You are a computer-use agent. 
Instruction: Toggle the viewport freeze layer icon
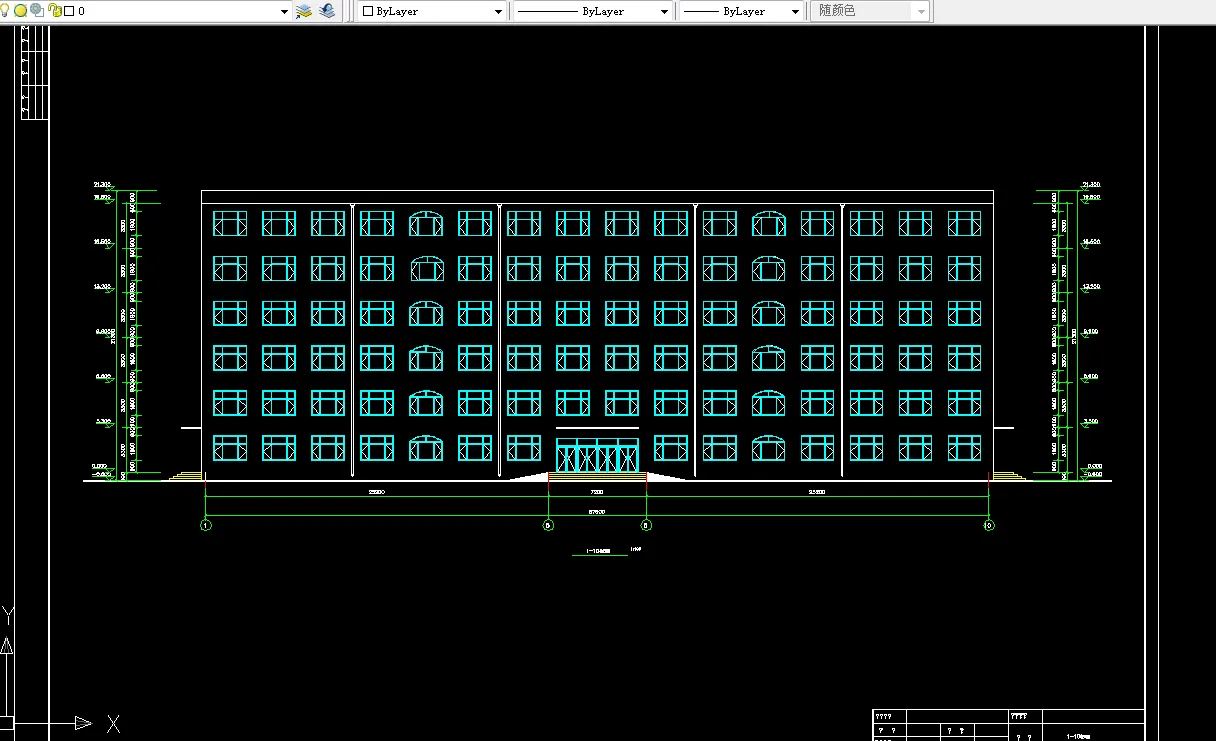pyautogui.click(x=37, y=11)
